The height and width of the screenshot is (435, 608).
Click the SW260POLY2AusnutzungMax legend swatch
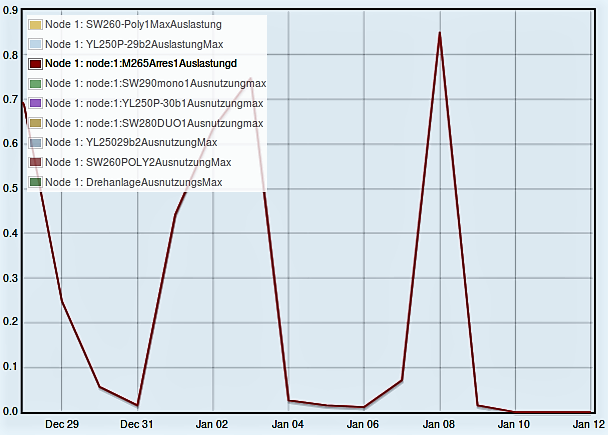(36, 162)
